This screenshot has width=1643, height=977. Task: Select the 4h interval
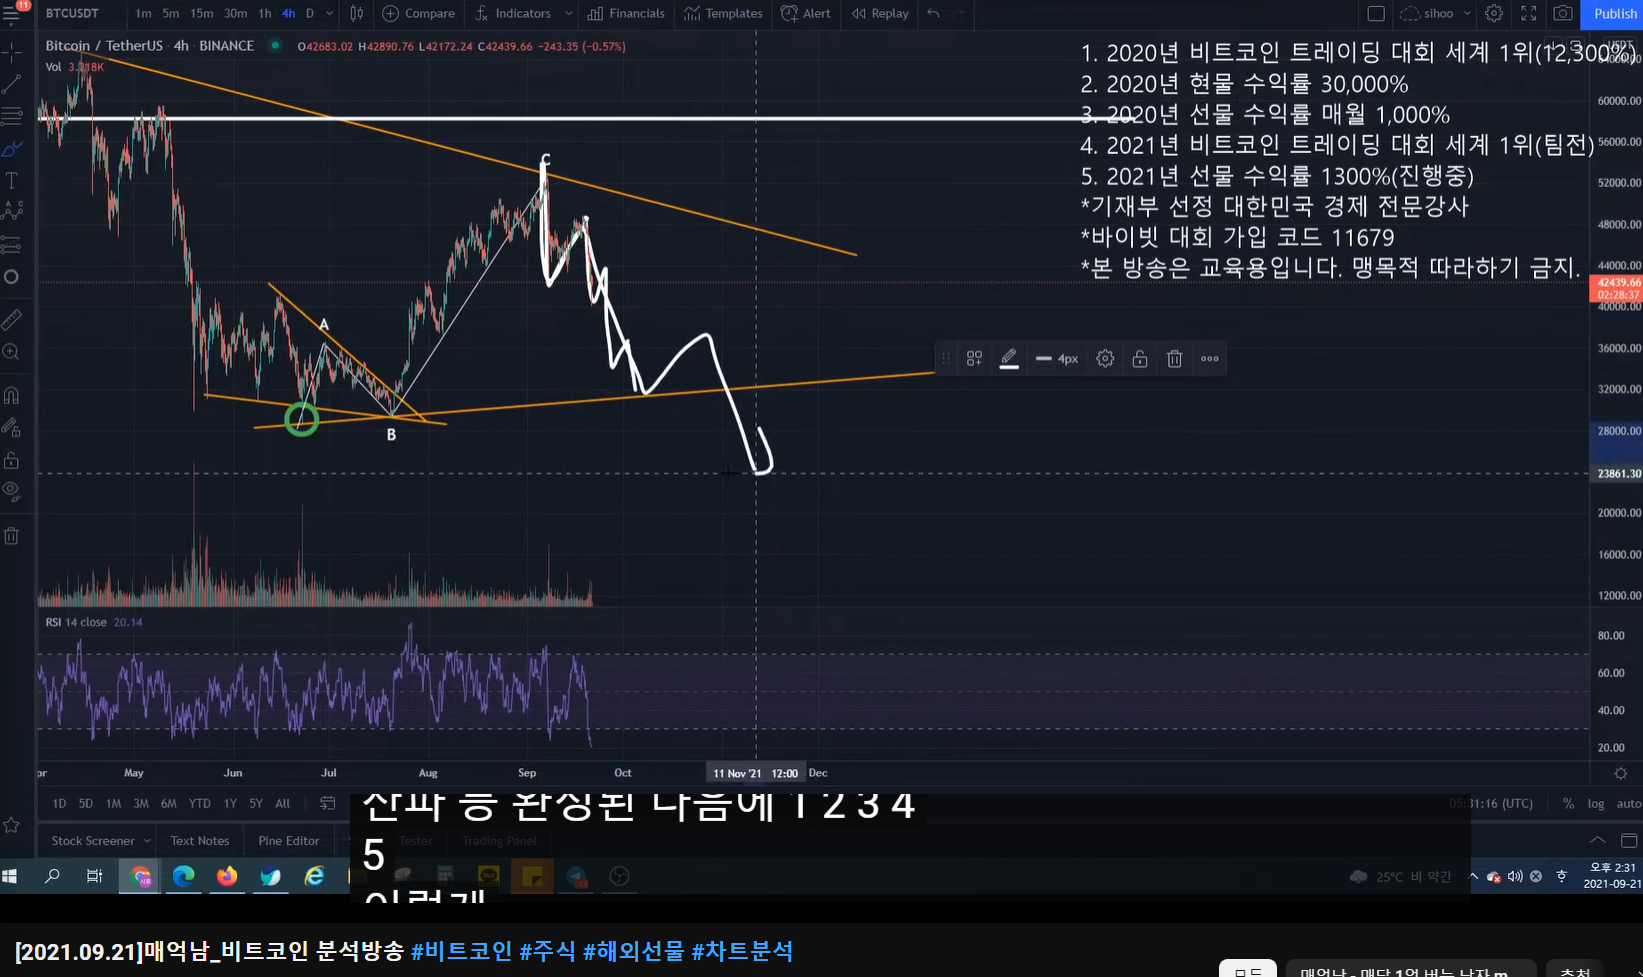pyautogui.click(x=288, y=13)
